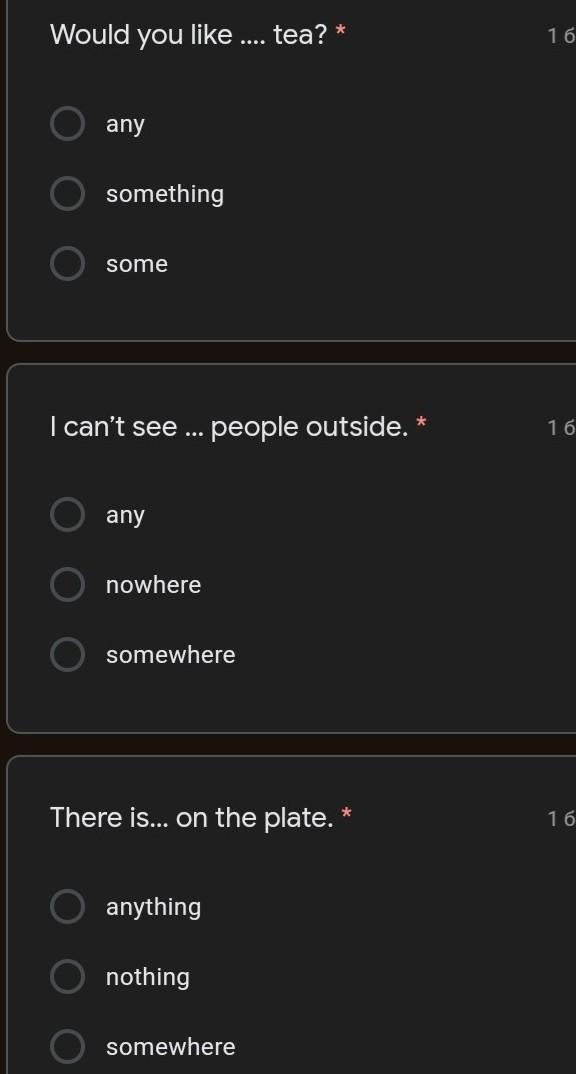Click the 'something' option label text
Image resolution: width=576 pixels, height=1074 pixels.
pyautogui.click(x=165, y=195)
